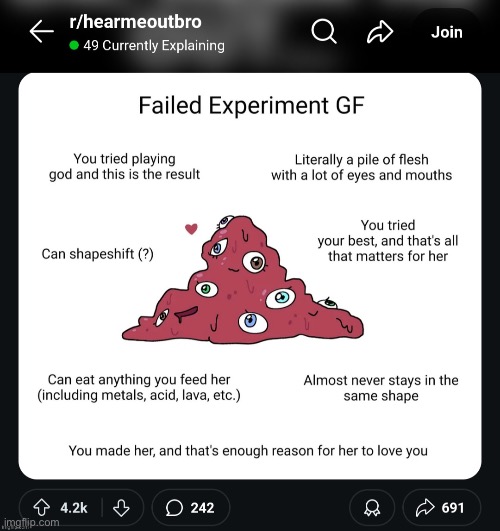The height and width of the screenshot is (531, 500).
Task: Click the Failed Experiment GF heading
Action: click(251, 105)
